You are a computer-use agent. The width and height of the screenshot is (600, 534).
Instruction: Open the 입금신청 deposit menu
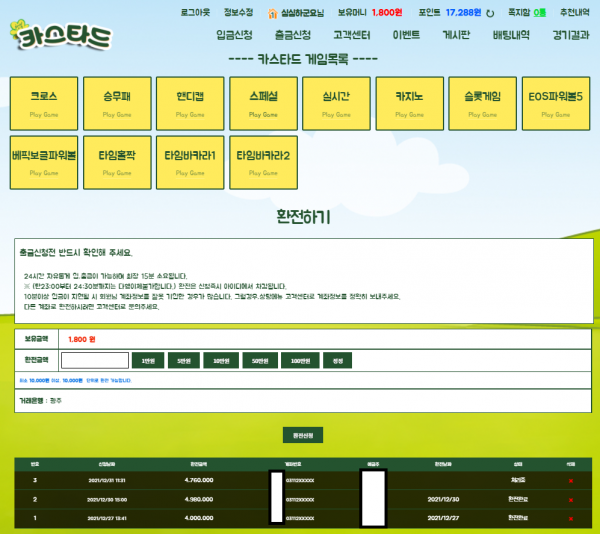click(234, 35)
